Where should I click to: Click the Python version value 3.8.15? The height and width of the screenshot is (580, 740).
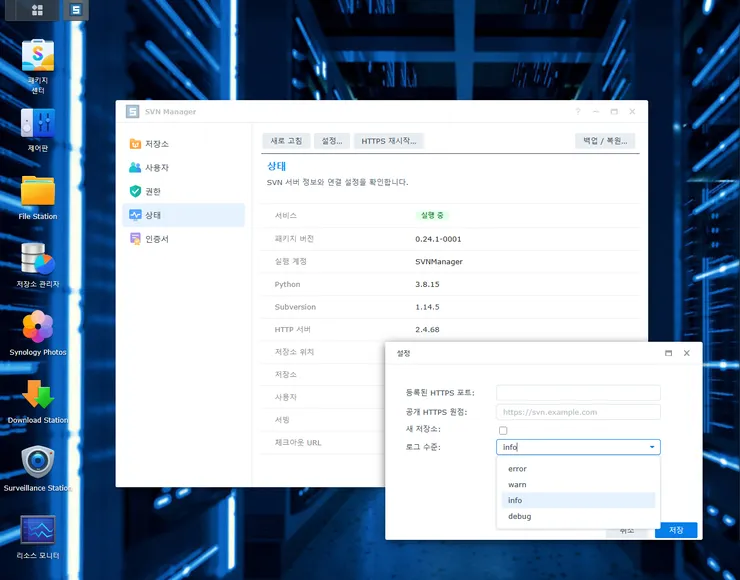(427, 284)
